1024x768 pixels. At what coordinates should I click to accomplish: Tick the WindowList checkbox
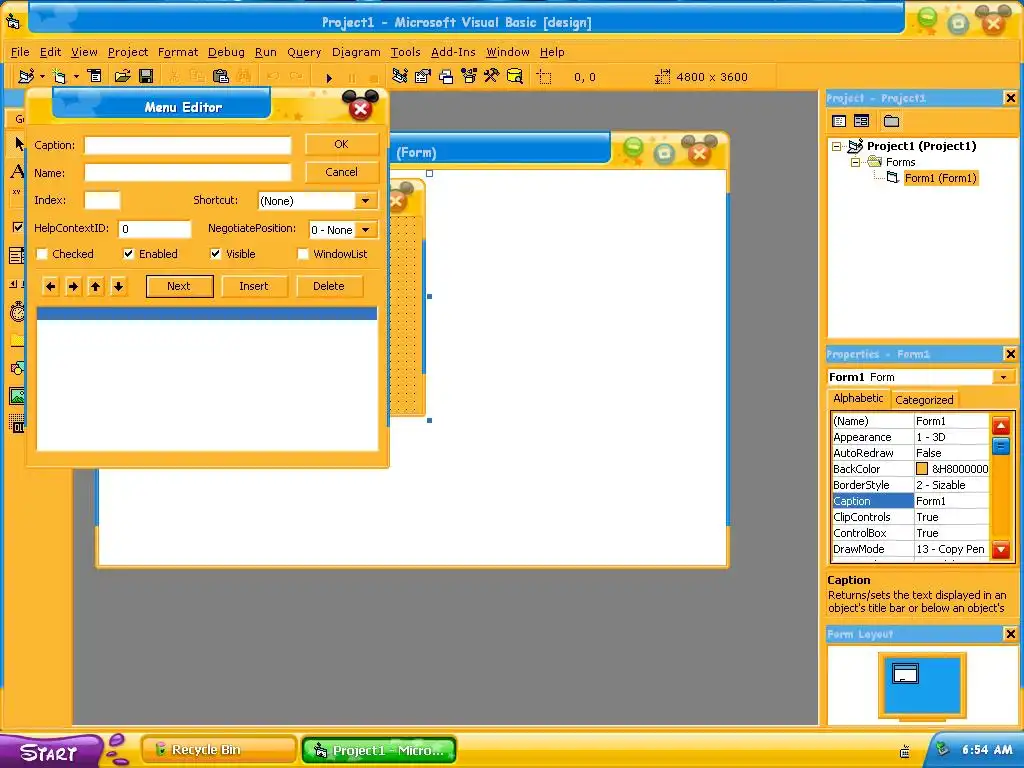(302, 253)
